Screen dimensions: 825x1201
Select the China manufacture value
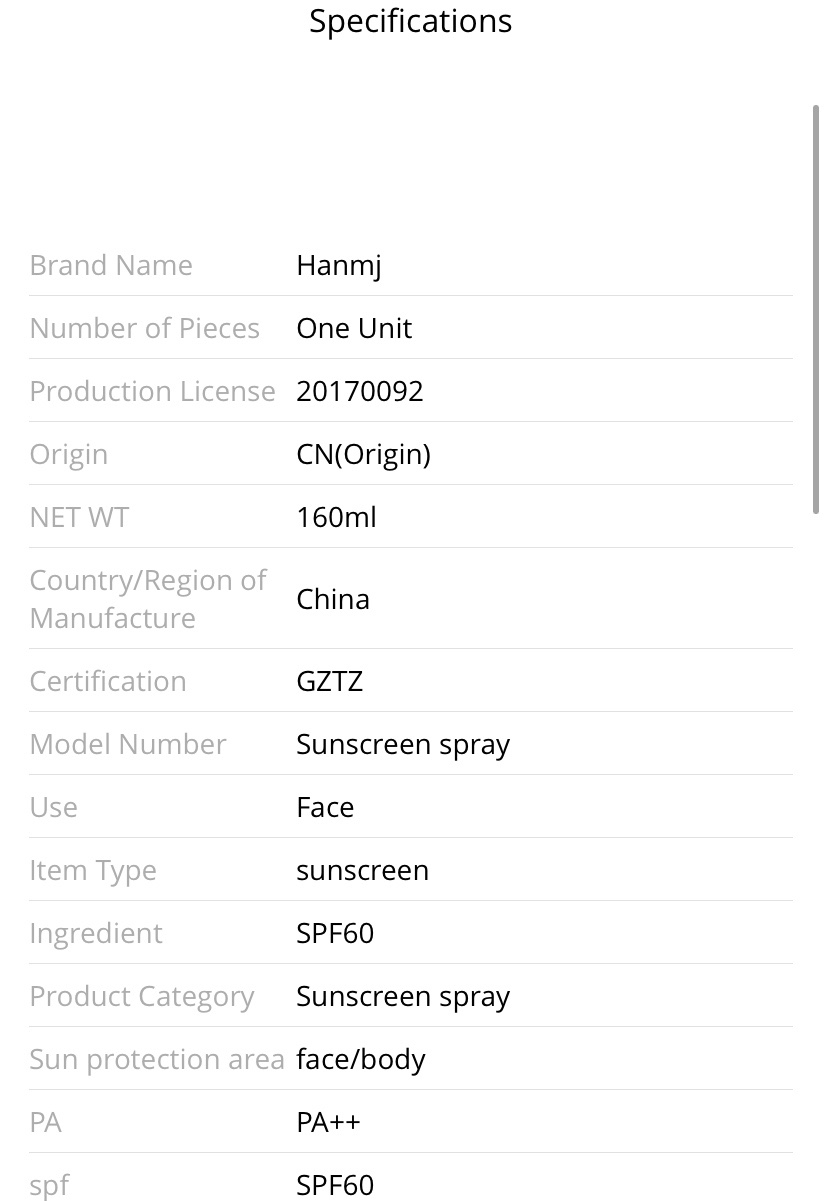(x=333, y=599)
